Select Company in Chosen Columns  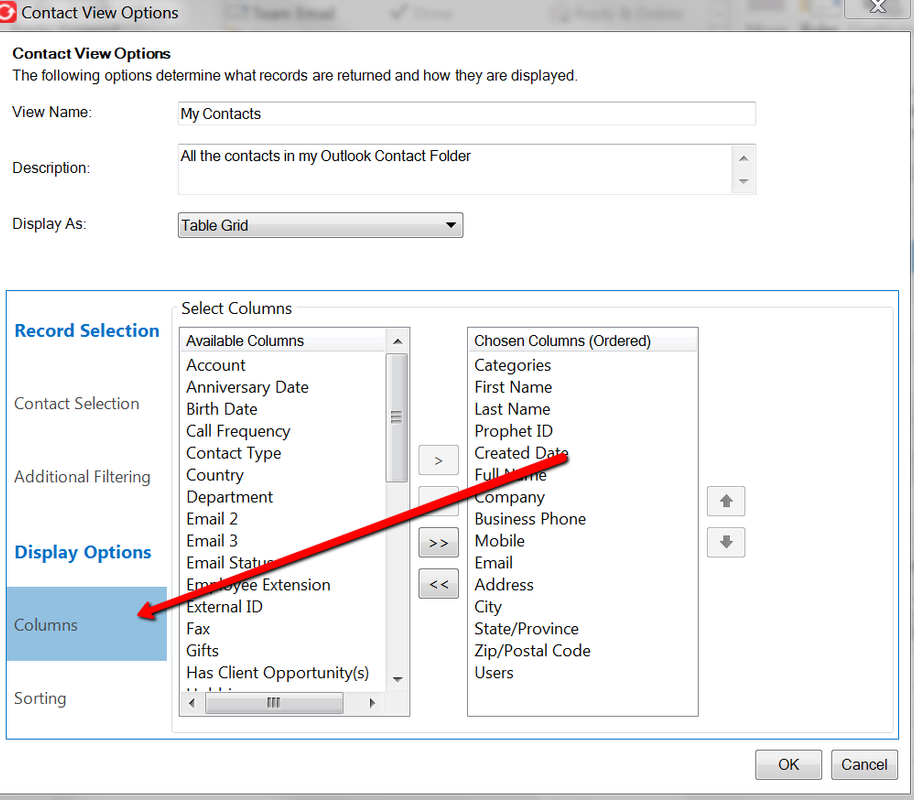(509, 497)
